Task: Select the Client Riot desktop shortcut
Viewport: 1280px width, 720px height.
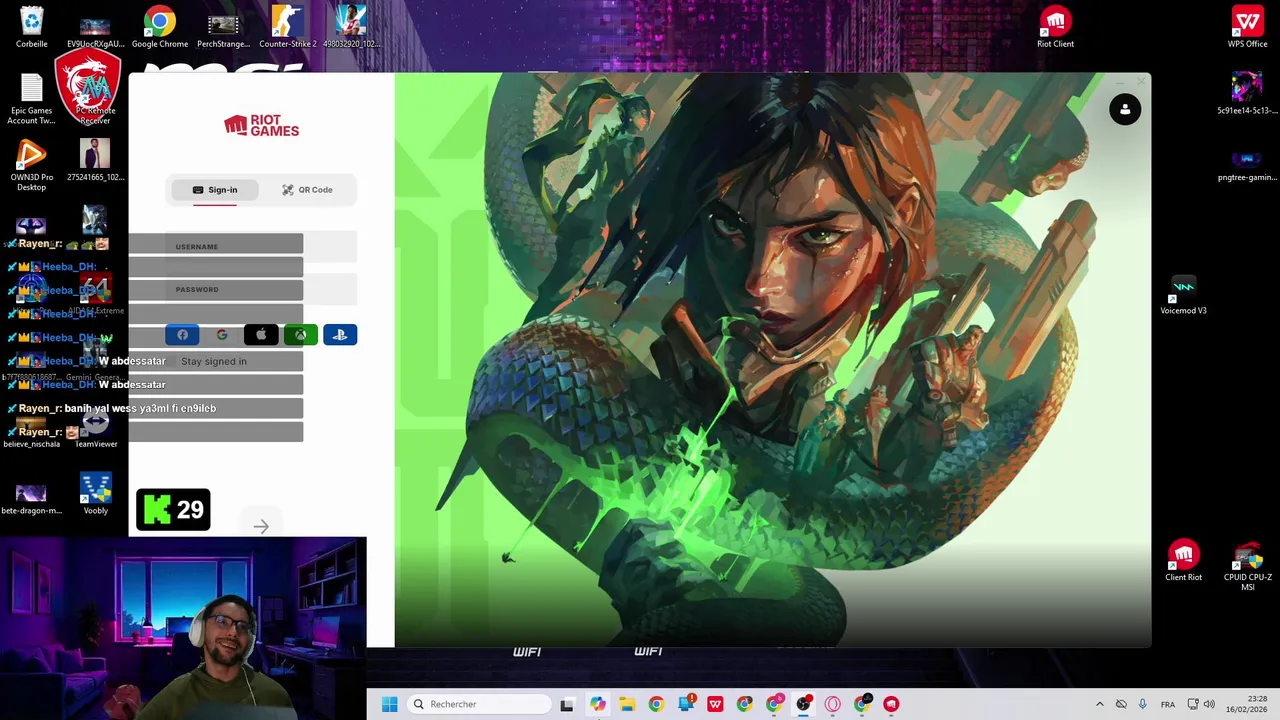Action: [1183, 561]
